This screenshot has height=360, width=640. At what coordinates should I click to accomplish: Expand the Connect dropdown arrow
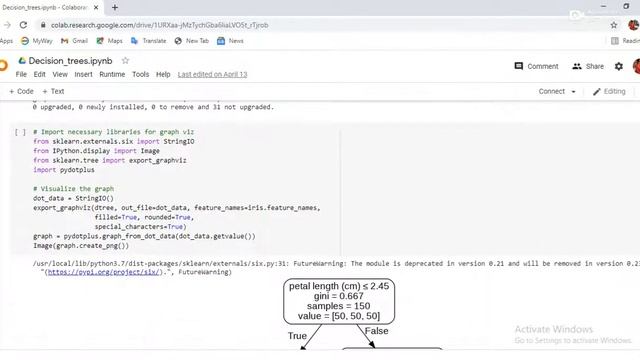click(573, 92)
